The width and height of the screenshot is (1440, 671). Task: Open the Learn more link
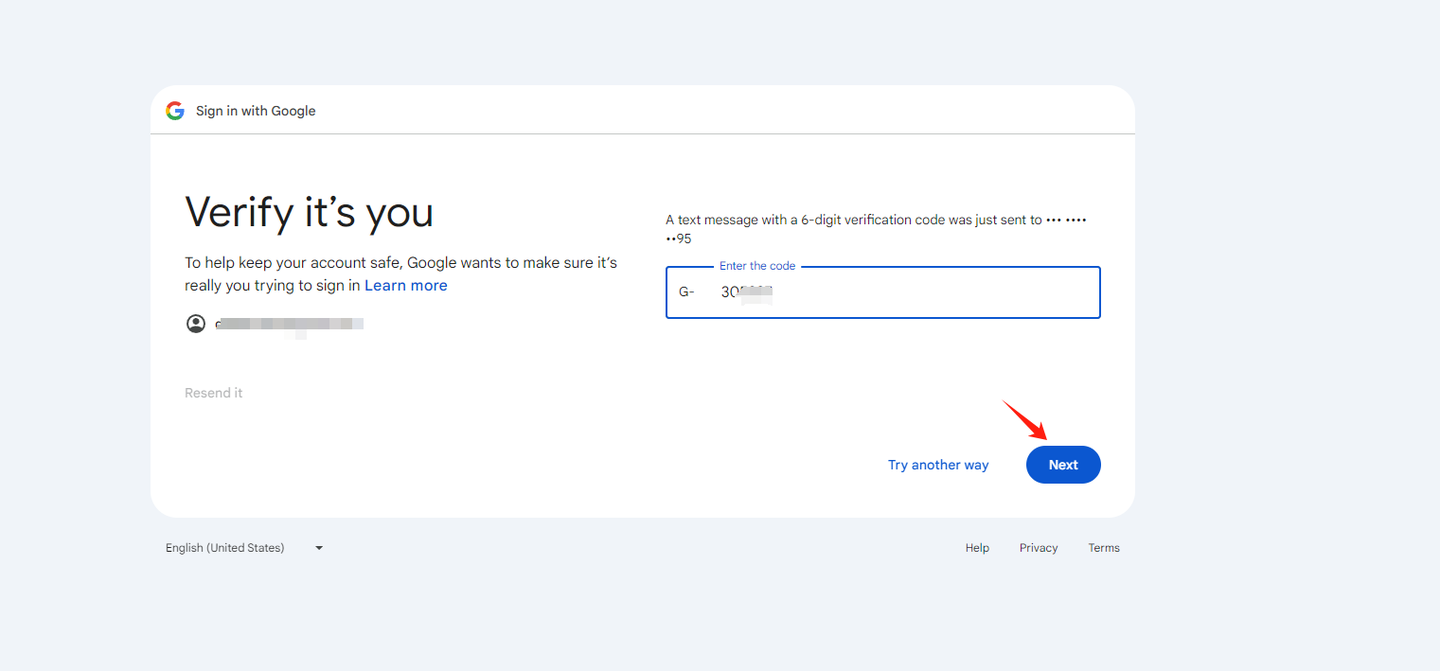point(406,286)
